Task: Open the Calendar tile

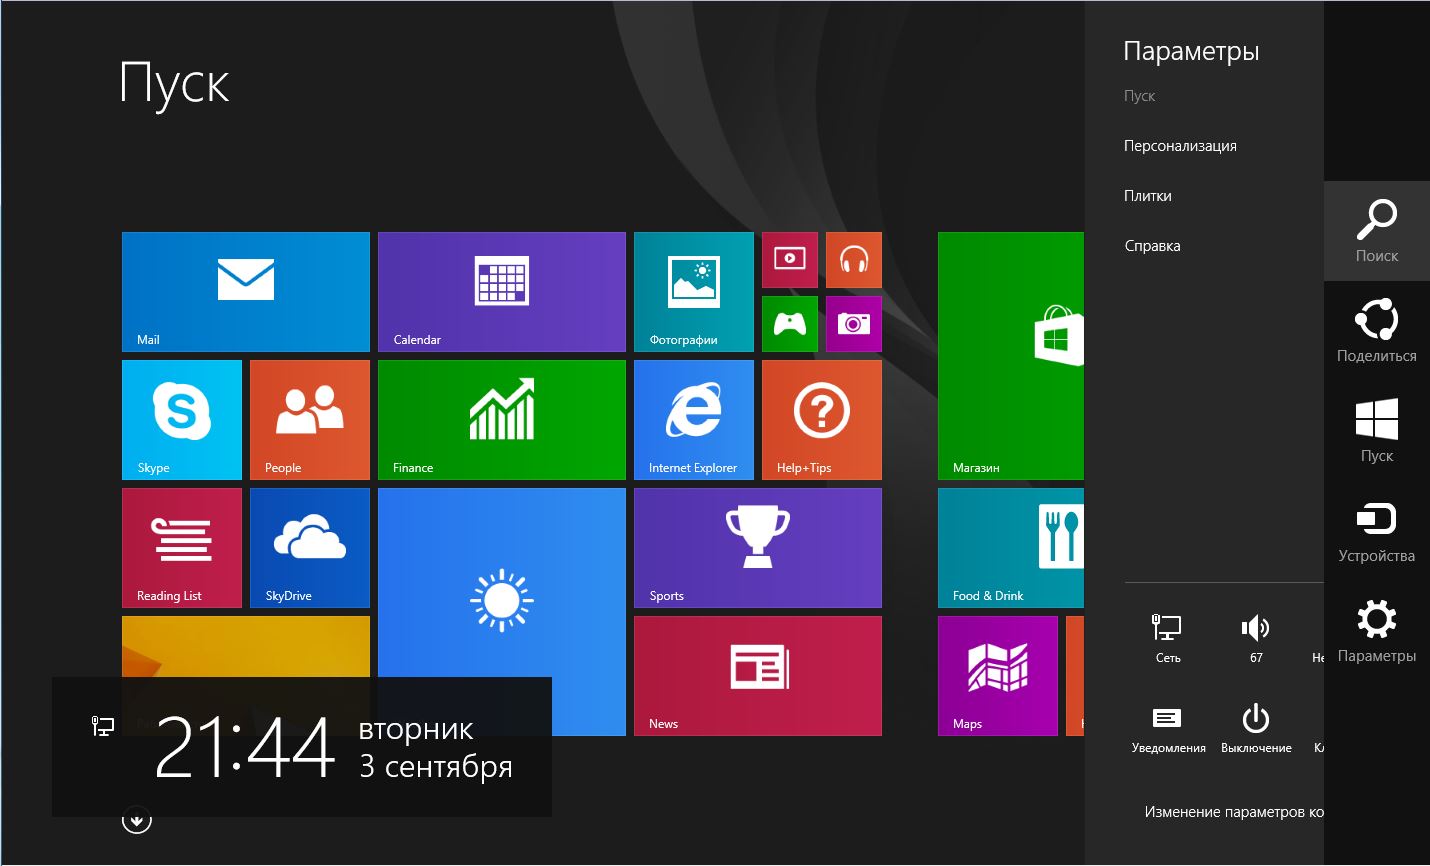Action: (x=502, y=292)
